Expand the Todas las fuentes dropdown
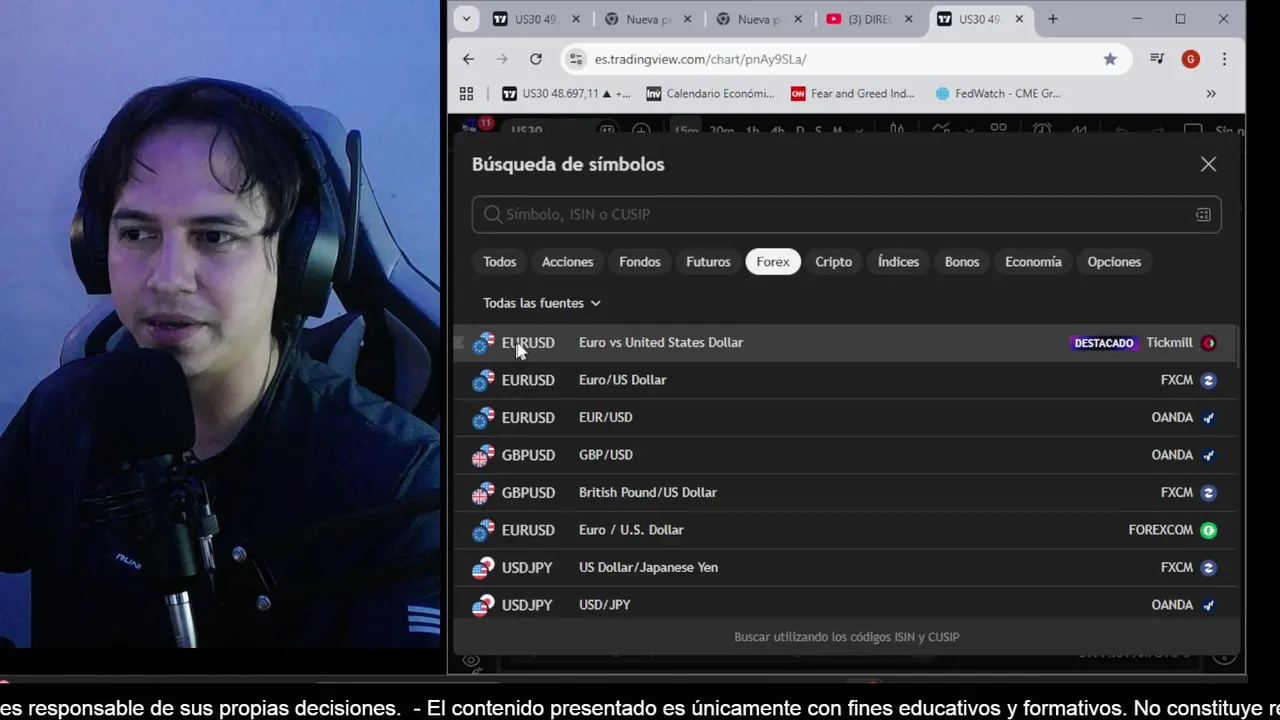Viewport: 1280px width, 720px height. click(541, 303)
